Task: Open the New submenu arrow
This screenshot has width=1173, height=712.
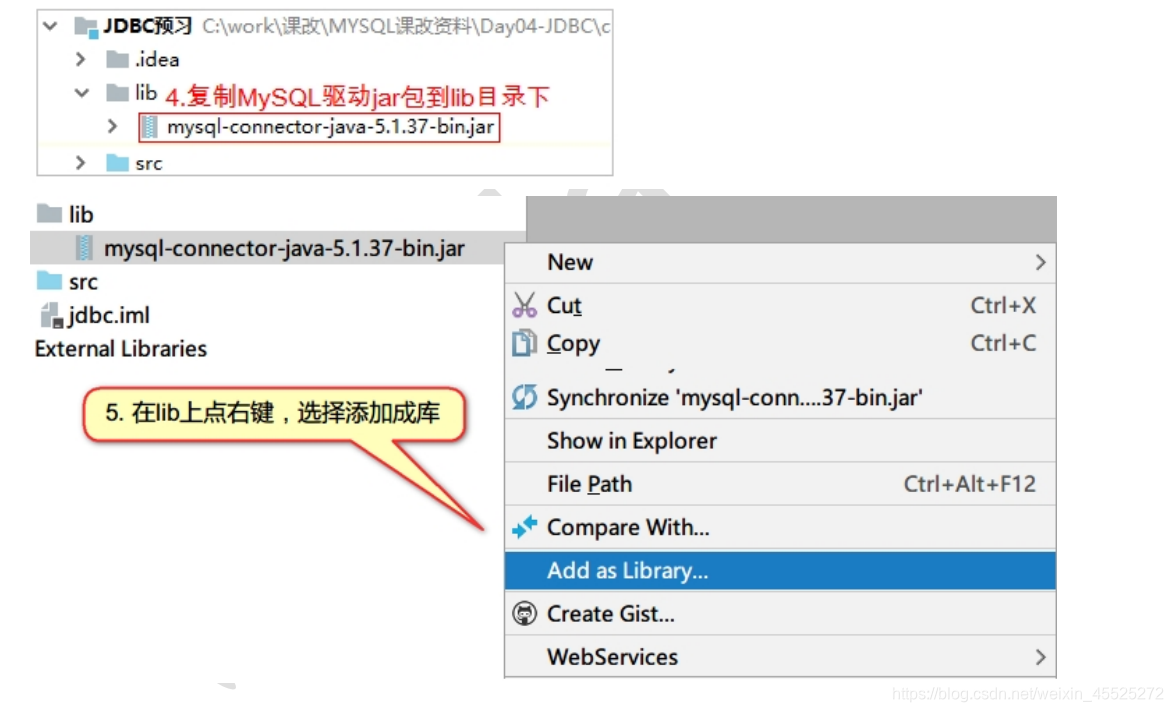Action: [1040, 263]
